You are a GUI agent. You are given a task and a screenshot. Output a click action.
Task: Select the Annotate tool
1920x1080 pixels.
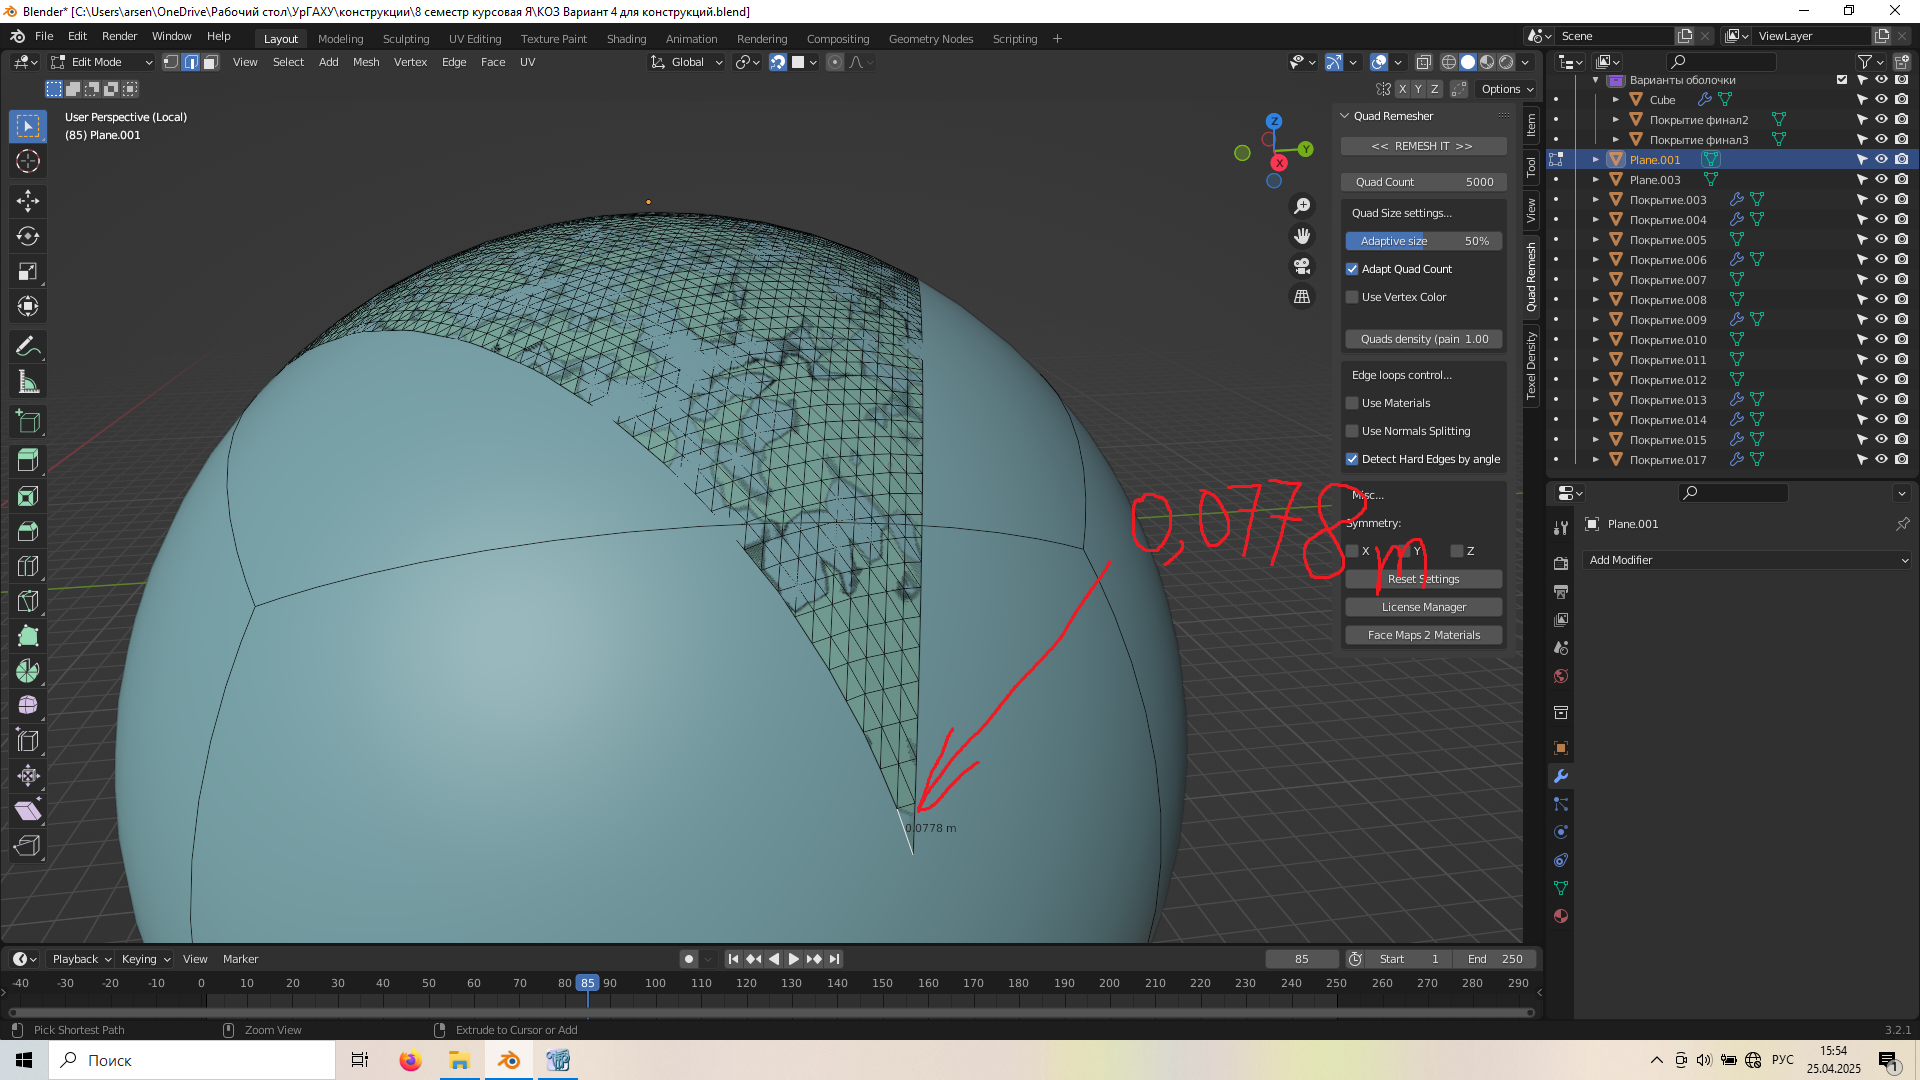pyautogui.click(x=28, y=347)
